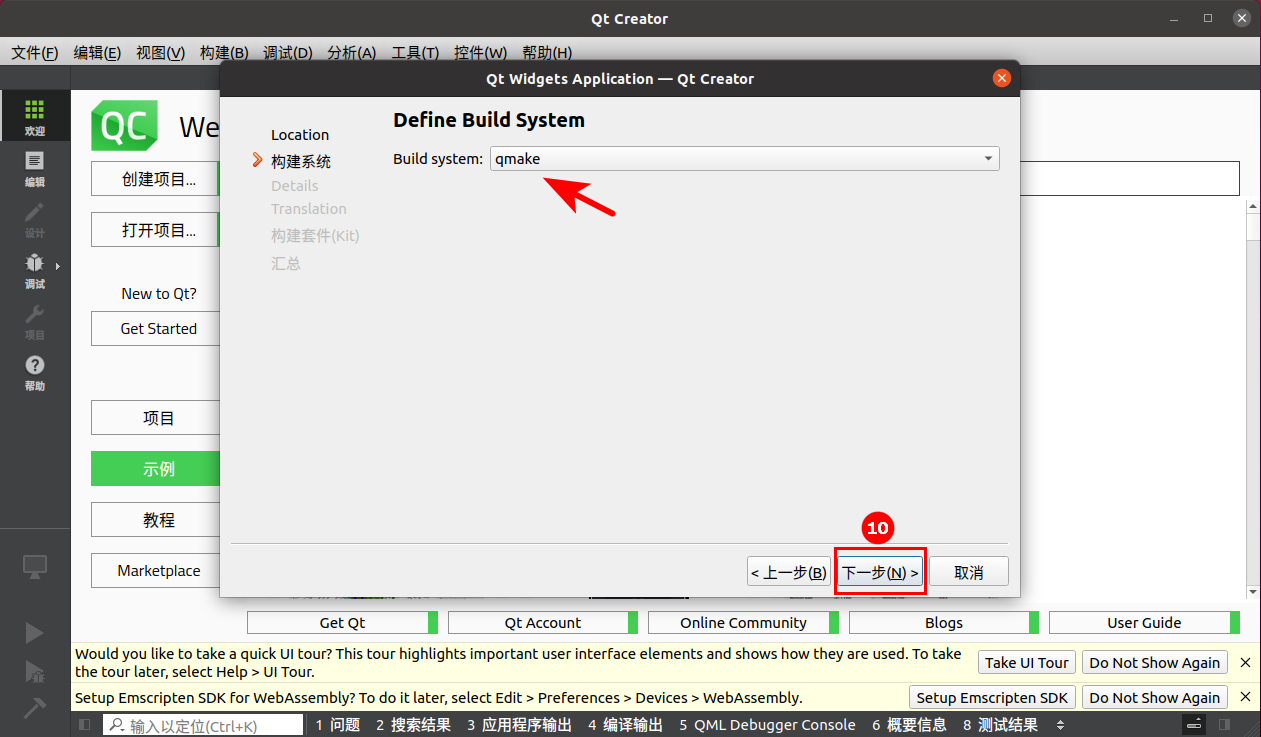Click the Setup Emscripten SDK button
Viewport: 1261px width, 737px height.
point(992,697)
